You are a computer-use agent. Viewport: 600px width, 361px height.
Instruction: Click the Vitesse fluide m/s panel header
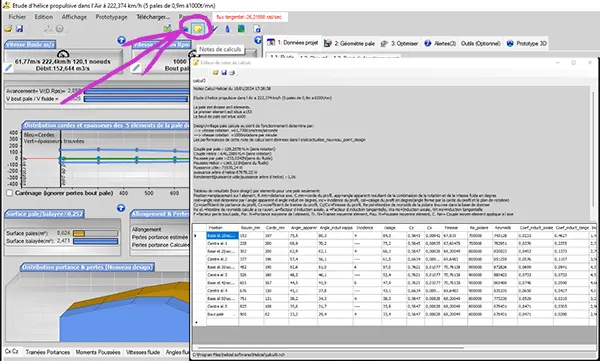point(30,44)
